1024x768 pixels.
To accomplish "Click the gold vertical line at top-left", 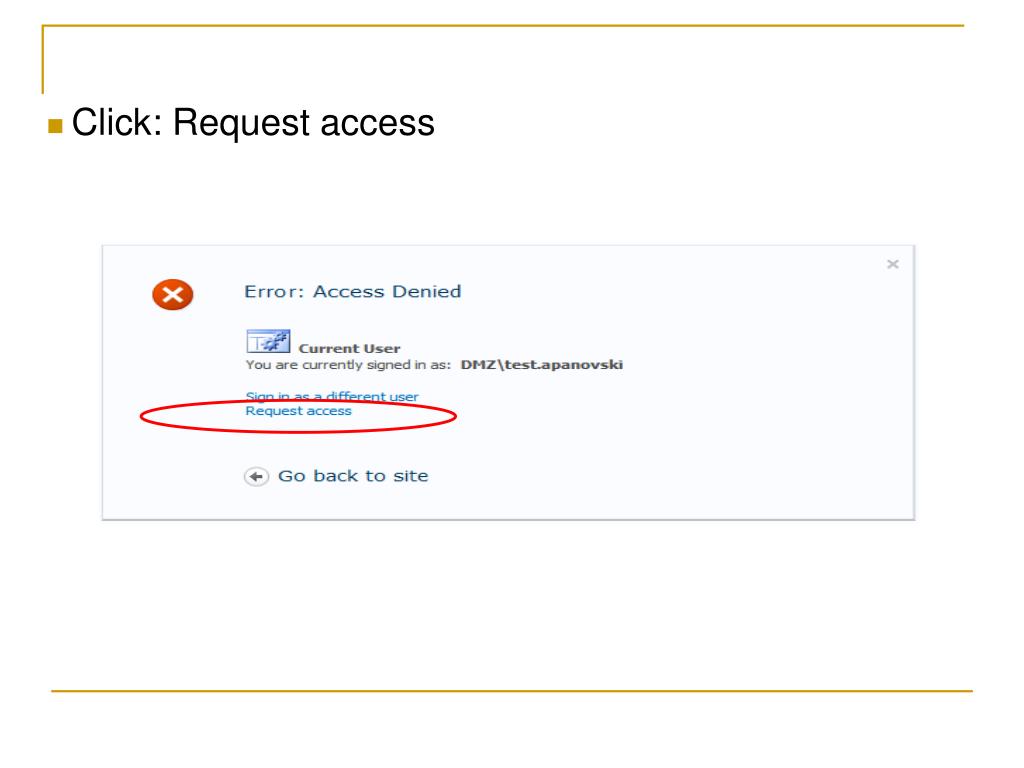I will [43, 59].
